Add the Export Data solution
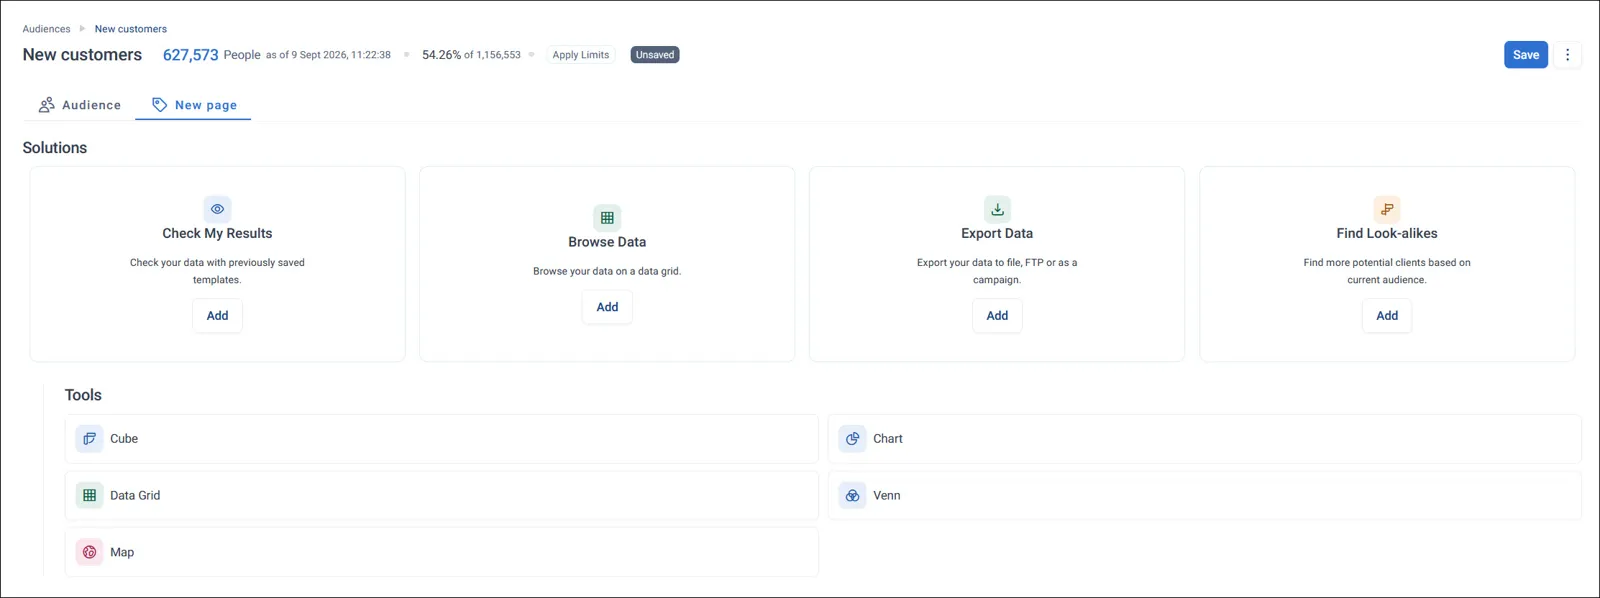1600x598 pixels. click(997, 316)
